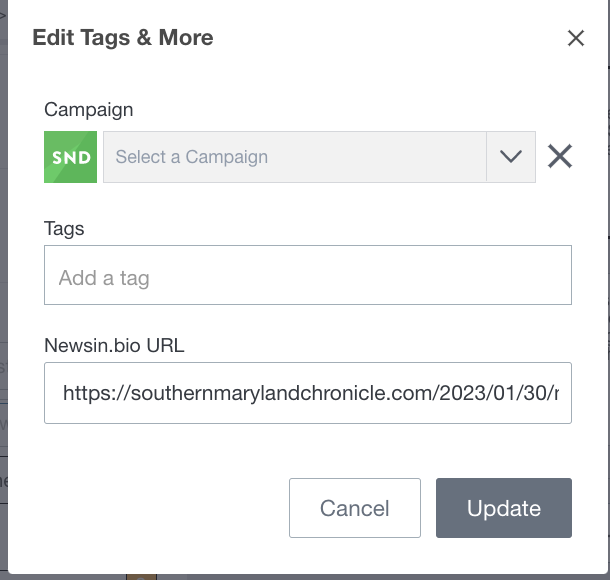Click the green SND account icon
Viewport: 610px width, 580px height.
[x=70, y=157]
